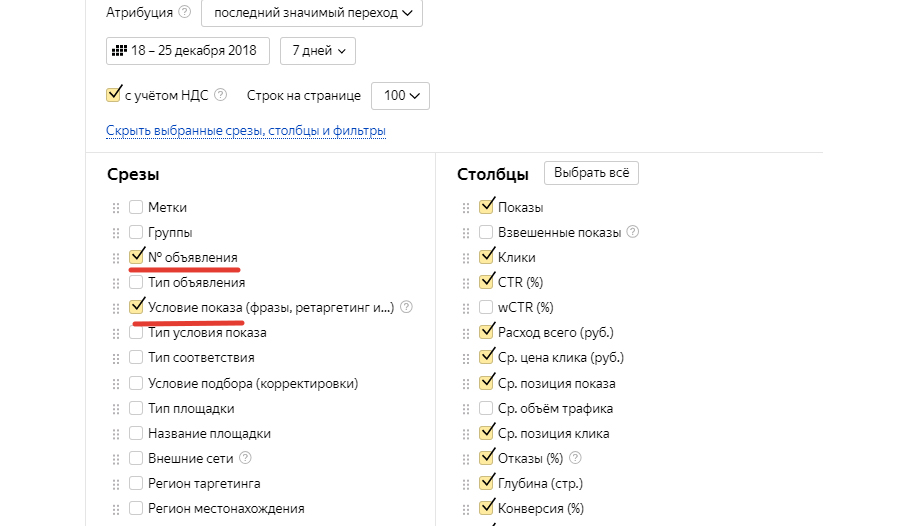Screen dimensions: 900x526
Task: Open the attribution model dropdown
Action: point(312,13)
